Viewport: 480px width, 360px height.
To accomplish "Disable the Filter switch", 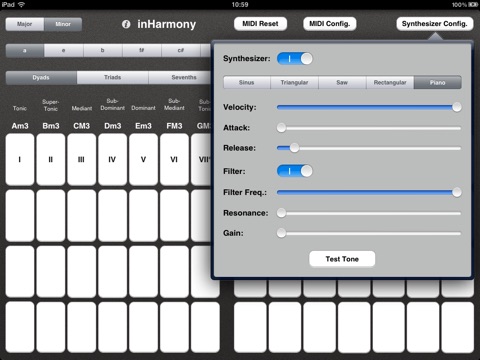I will (295, 171).
